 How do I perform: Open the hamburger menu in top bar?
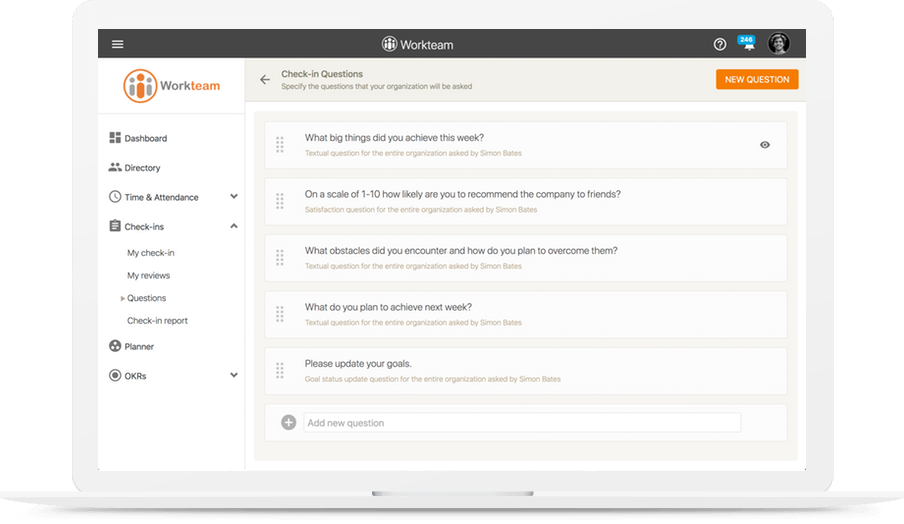(x=118, y=44)
